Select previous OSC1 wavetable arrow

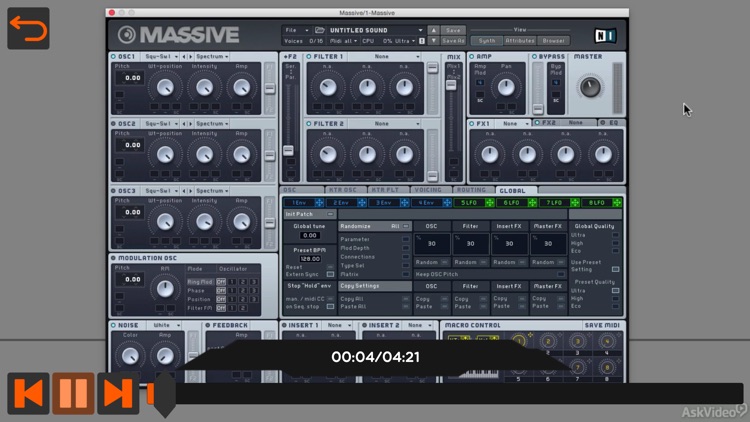point(184,56)
